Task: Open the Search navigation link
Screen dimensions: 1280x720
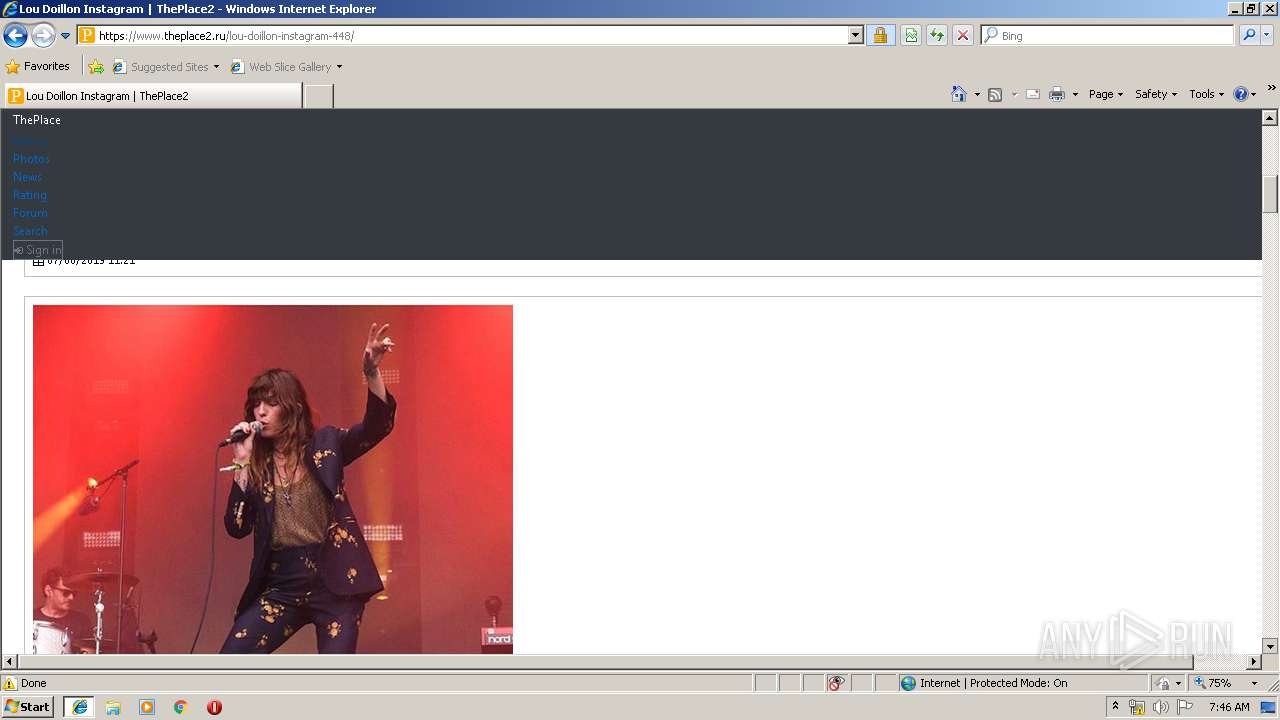Action: click(30, 231)
